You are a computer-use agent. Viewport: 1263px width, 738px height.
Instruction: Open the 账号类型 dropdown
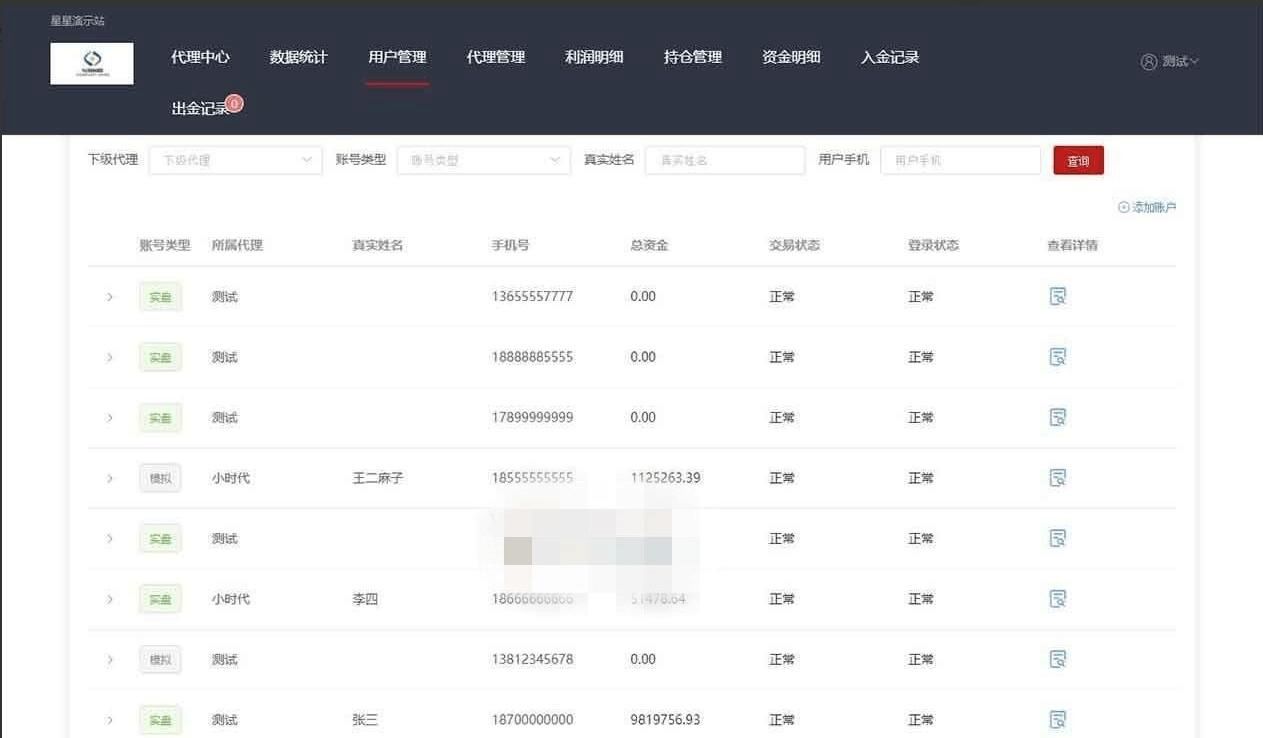pyautogui.click(x=483, y=160)
